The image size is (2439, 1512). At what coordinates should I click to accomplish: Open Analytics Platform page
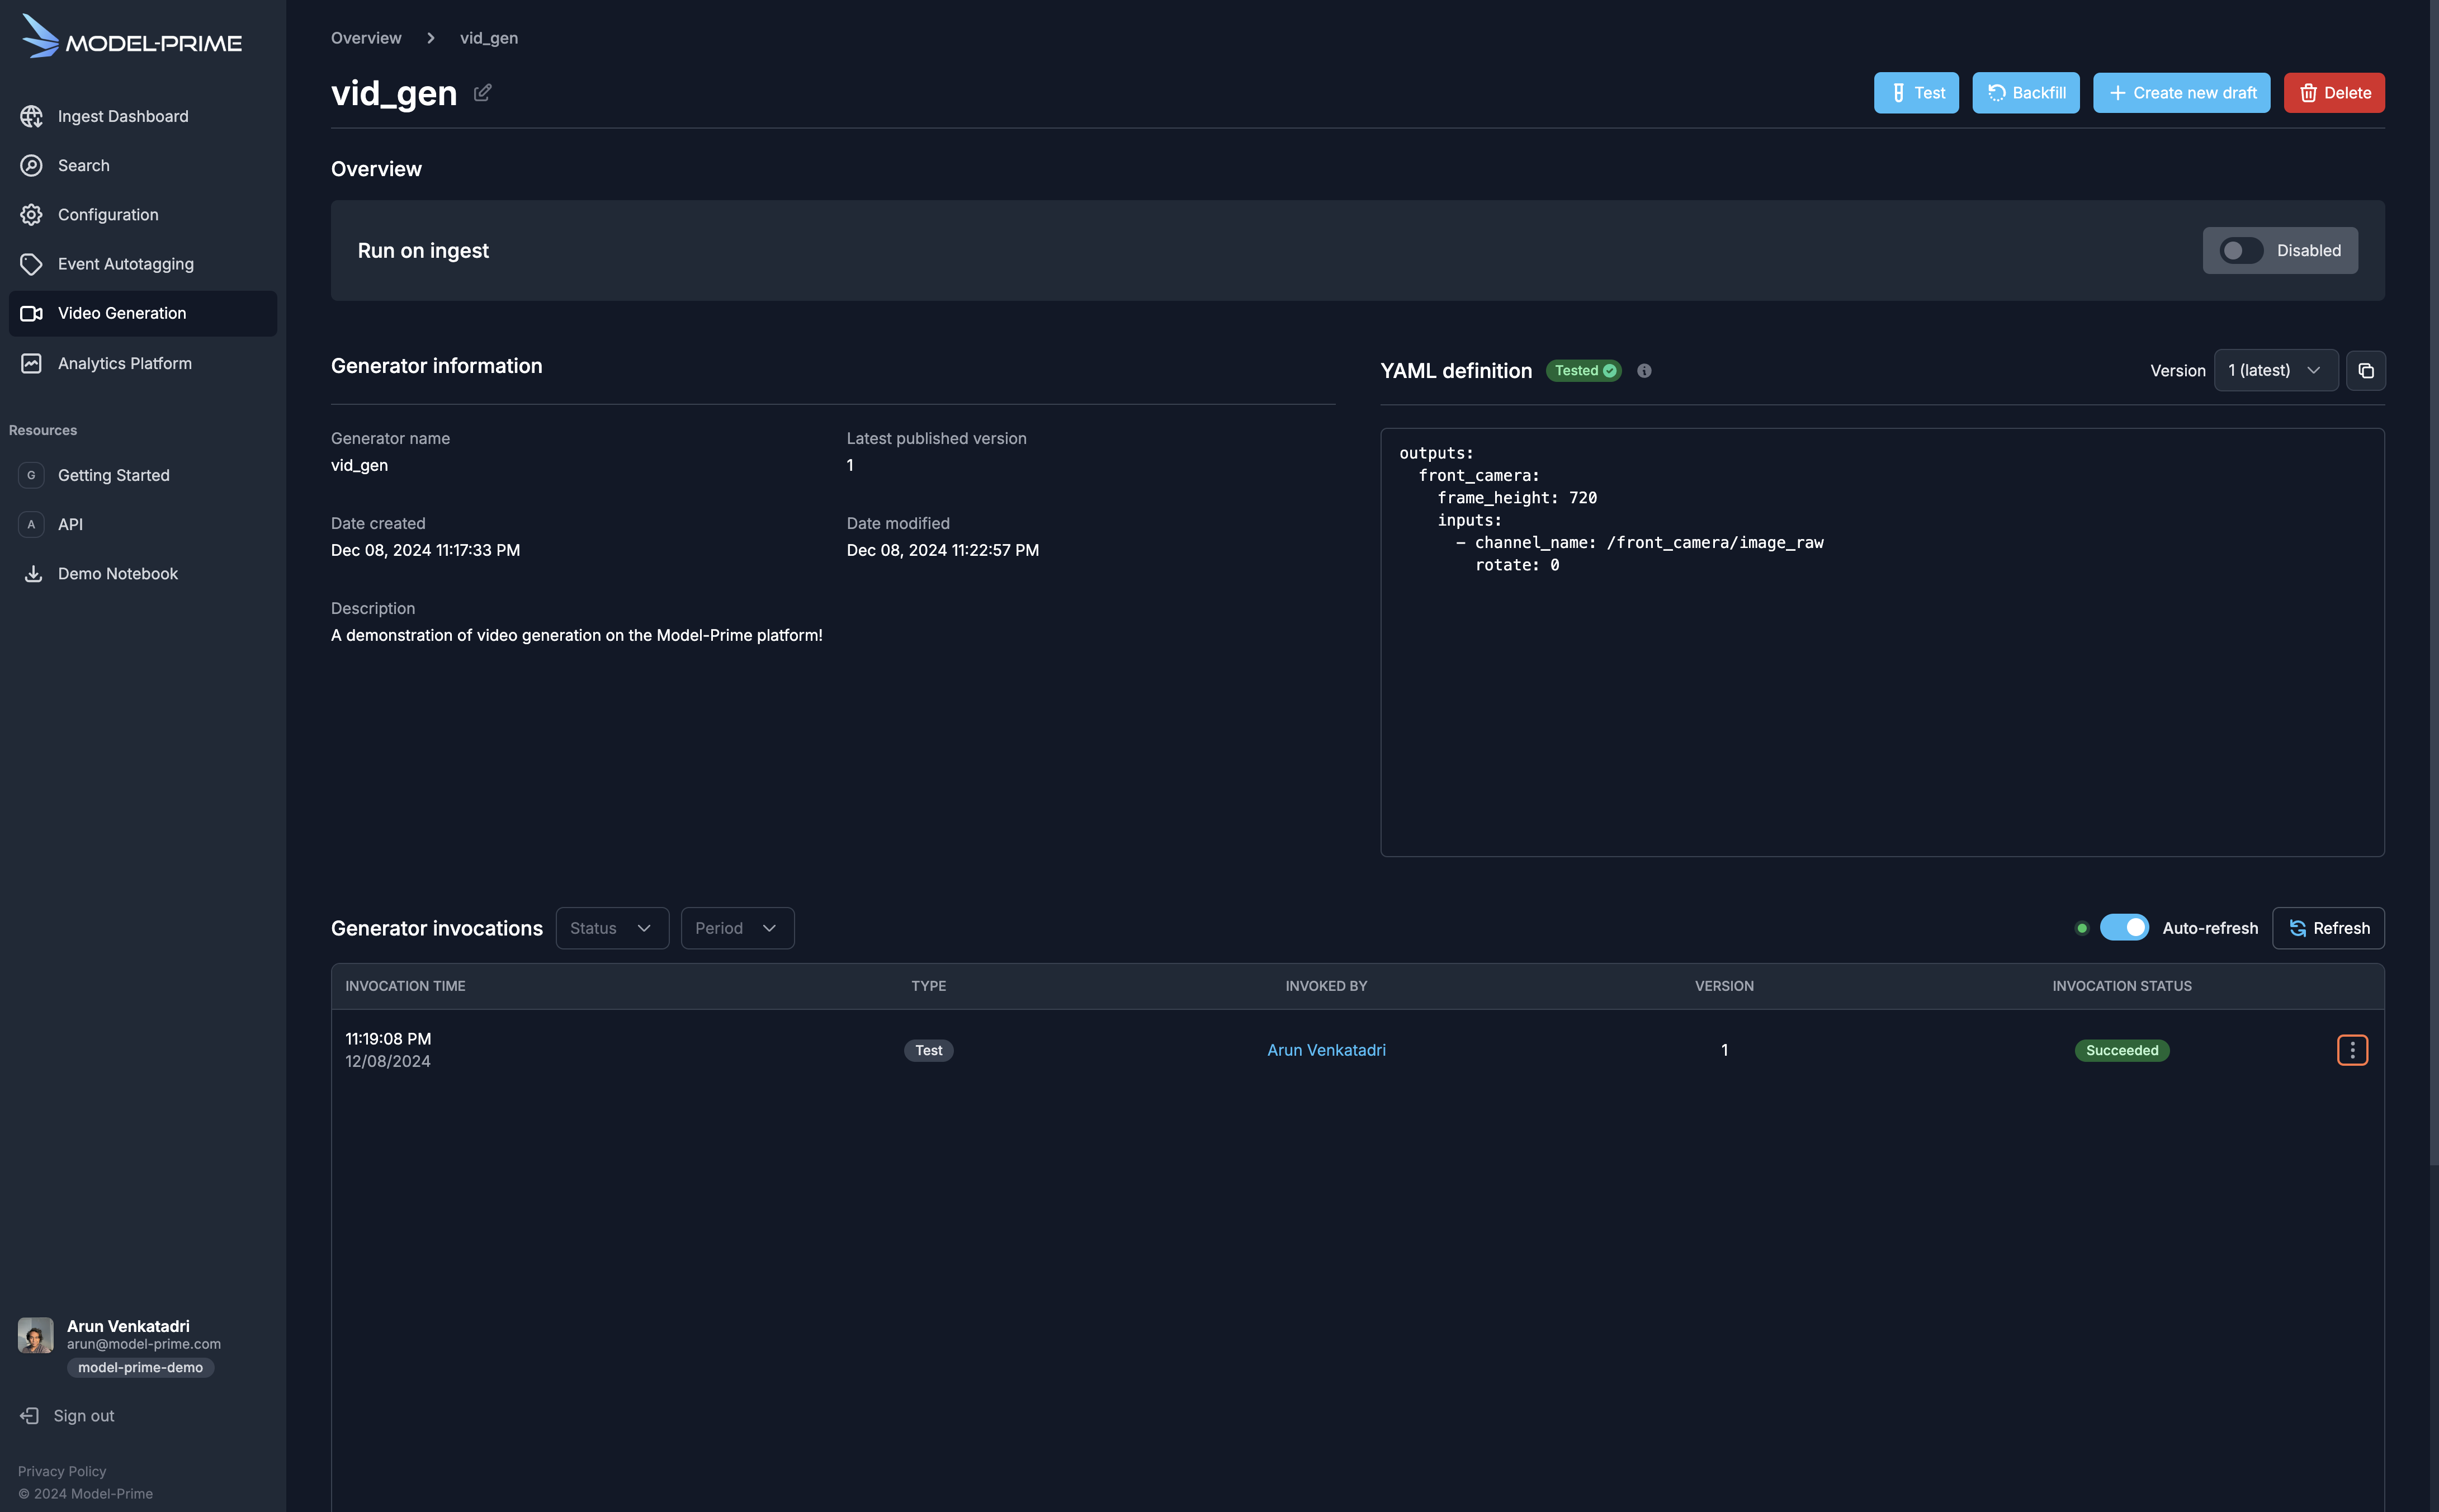(143, 363)
